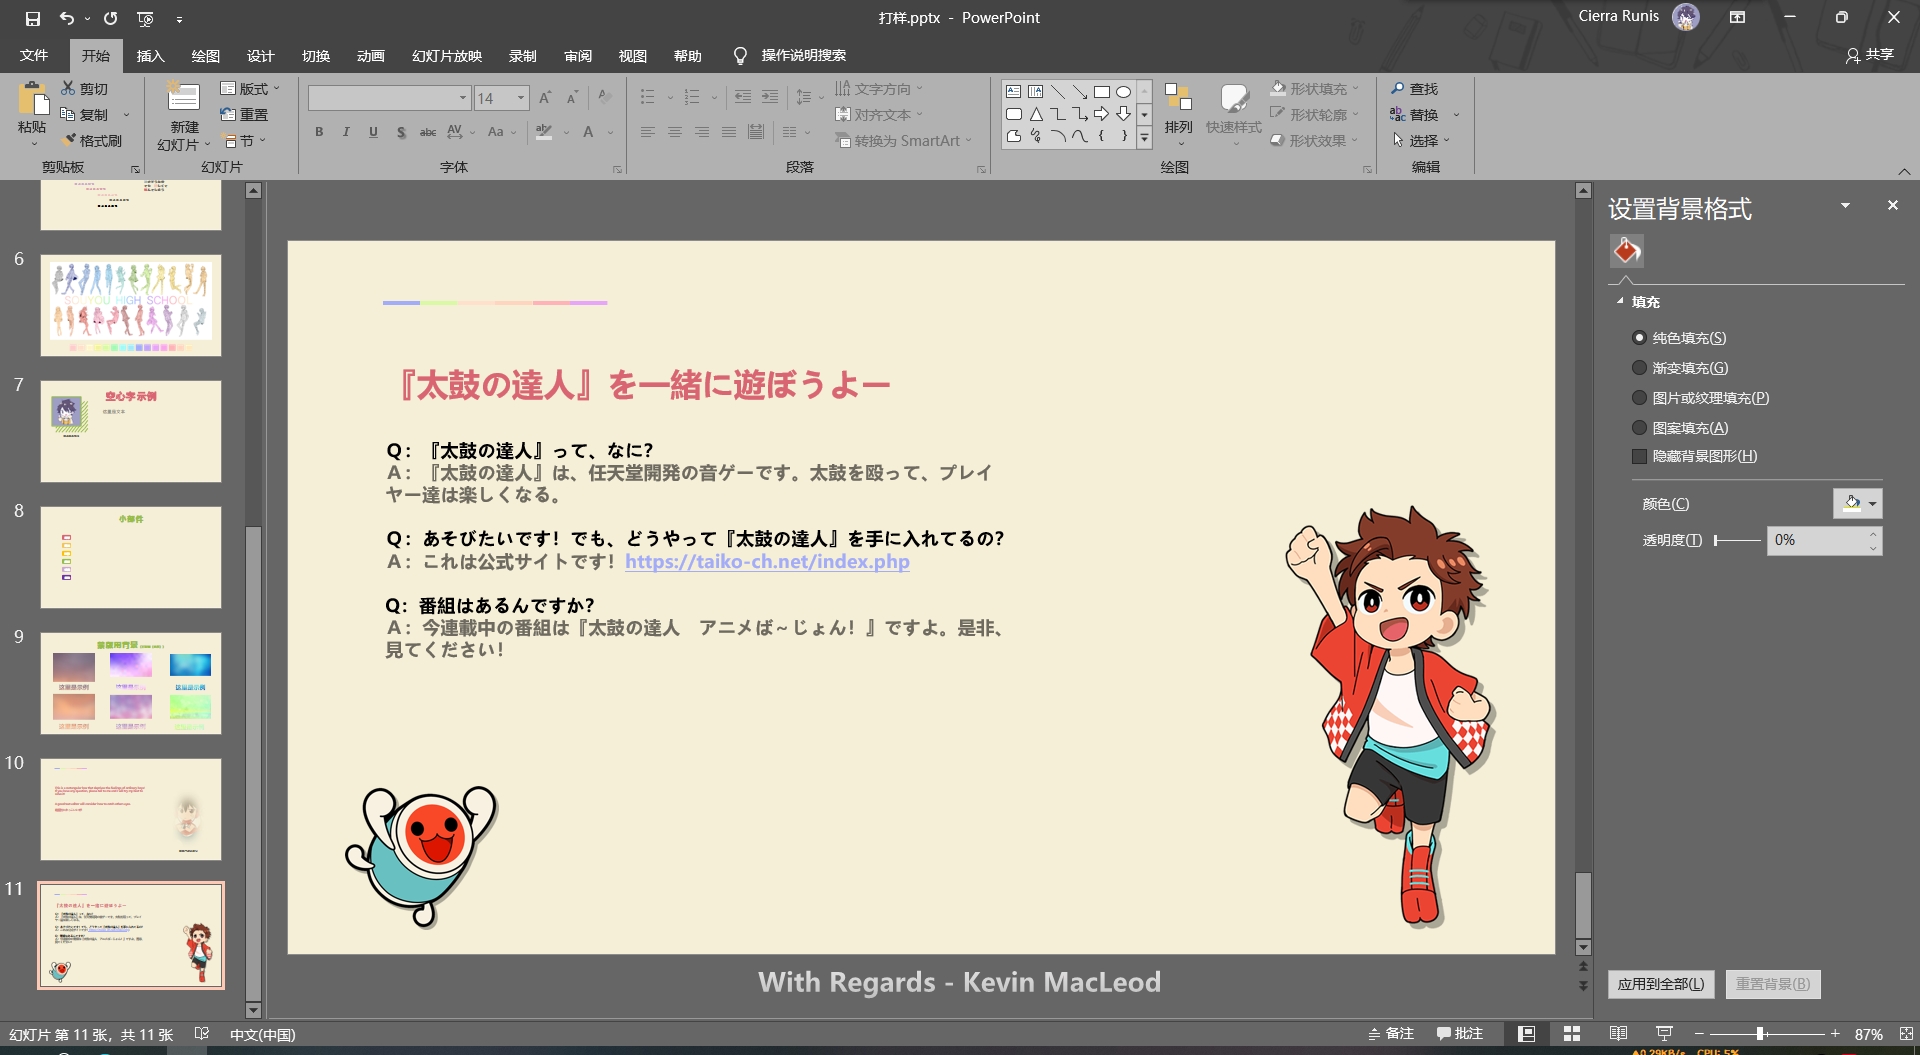
Task: Select slide 7 thumbnail
Action: [x=130, y=431]
